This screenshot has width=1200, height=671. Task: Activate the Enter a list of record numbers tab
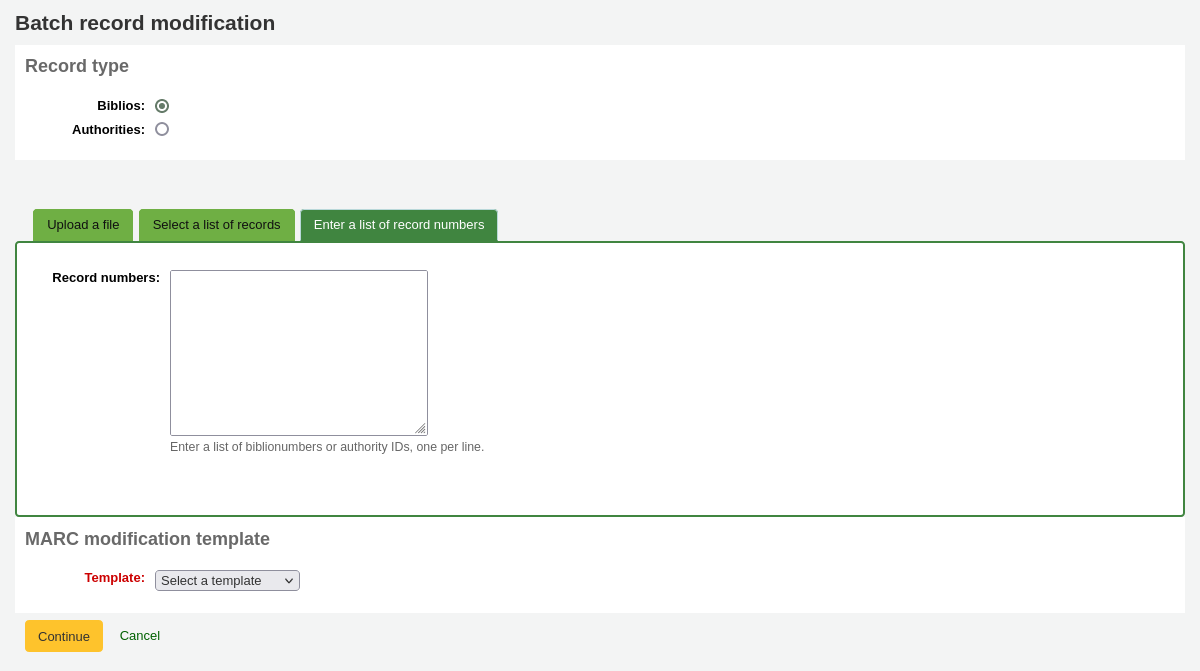[x=399, y=224]
